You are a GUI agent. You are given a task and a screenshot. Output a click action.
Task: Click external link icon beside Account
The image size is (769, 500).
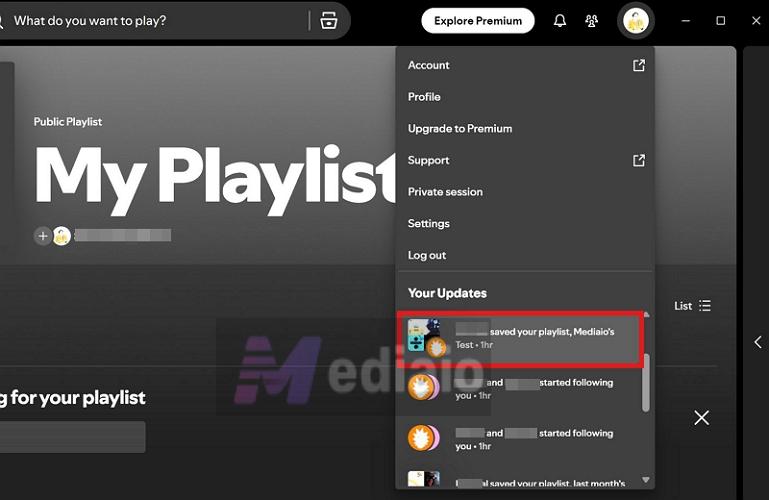coord(639,65)
